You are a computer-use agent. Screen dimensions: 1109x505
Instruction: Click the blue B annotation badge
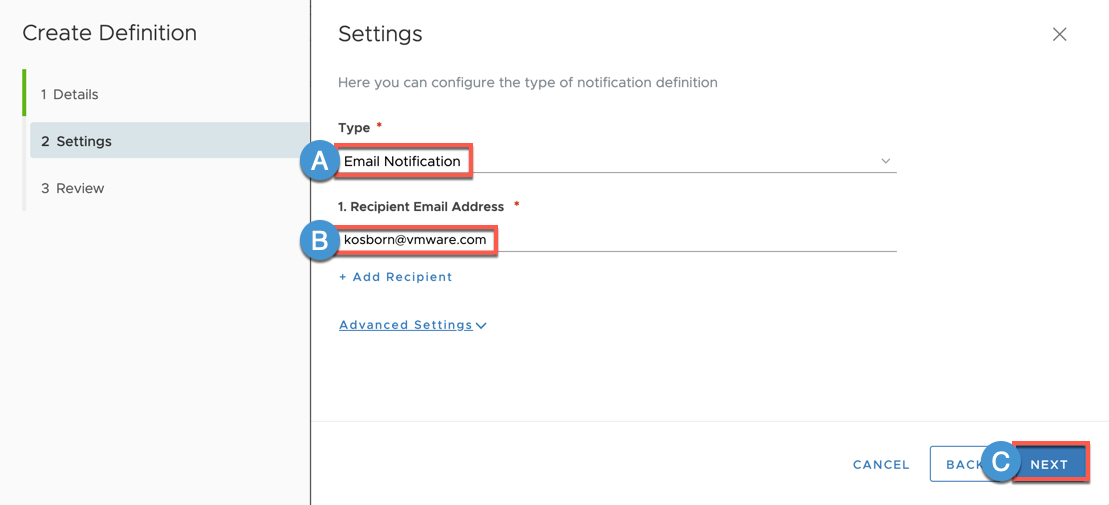pos(320,240)
